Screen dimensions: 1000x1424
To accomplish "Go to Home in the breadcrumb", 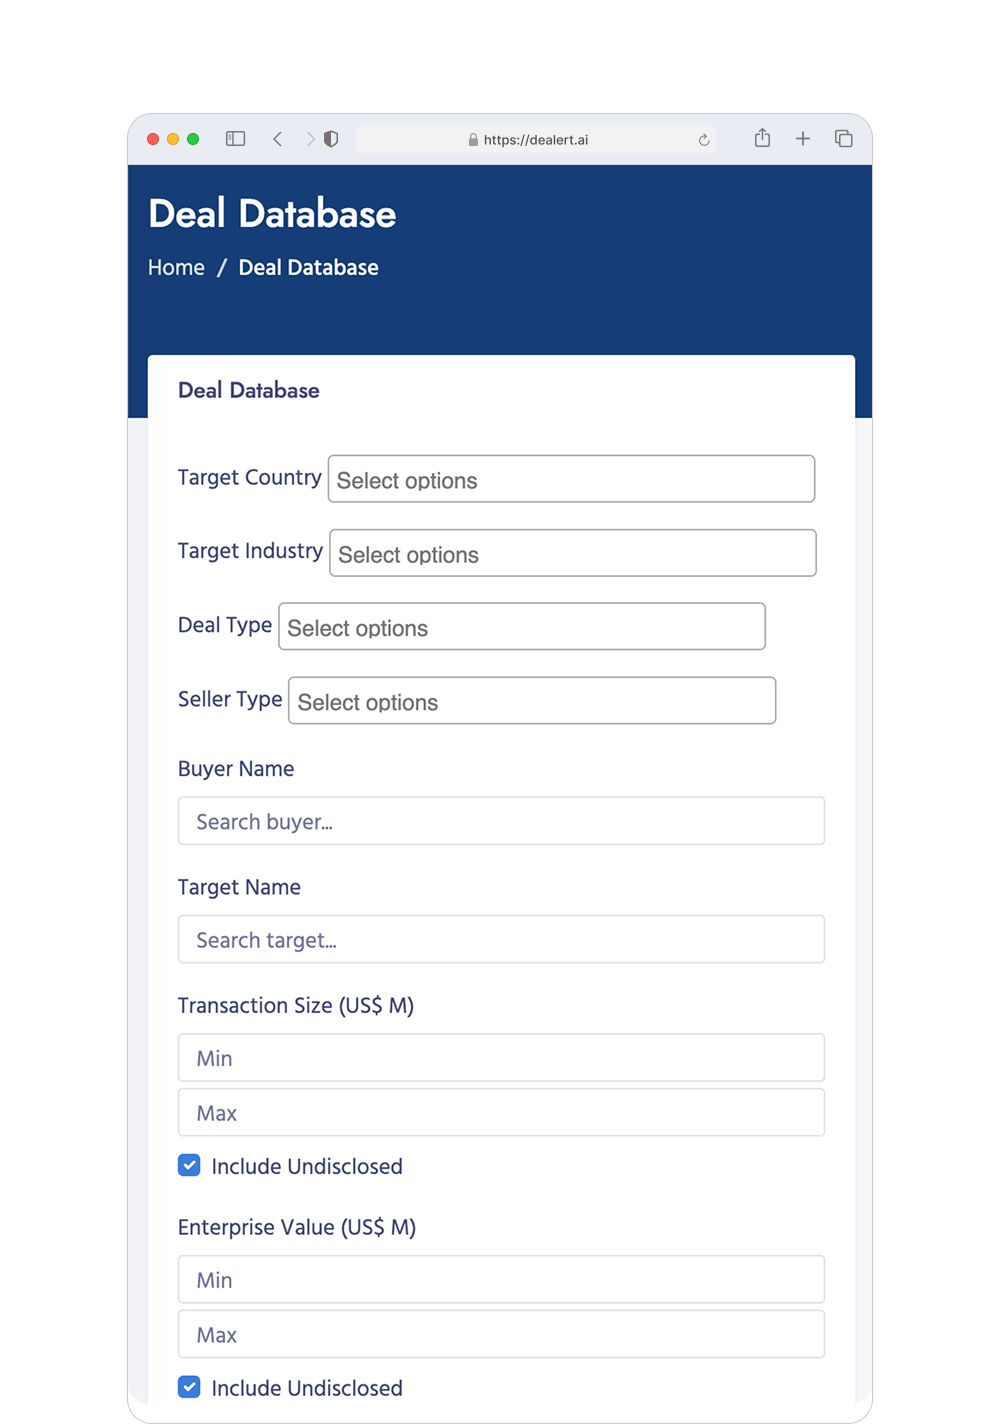I will (x=176, y=268).
